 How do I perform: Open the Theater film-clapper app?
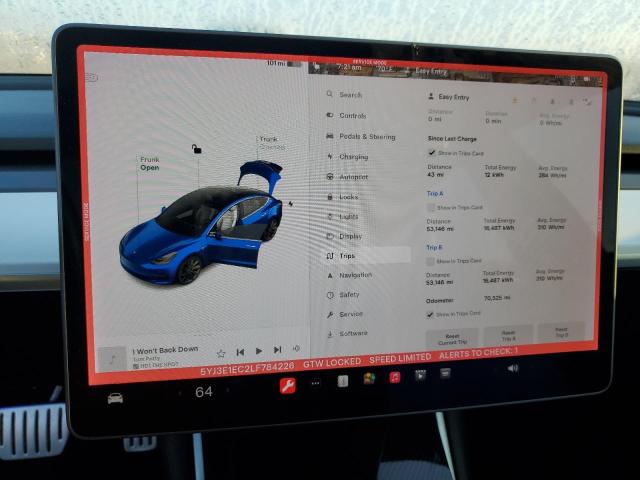[420, 375]
